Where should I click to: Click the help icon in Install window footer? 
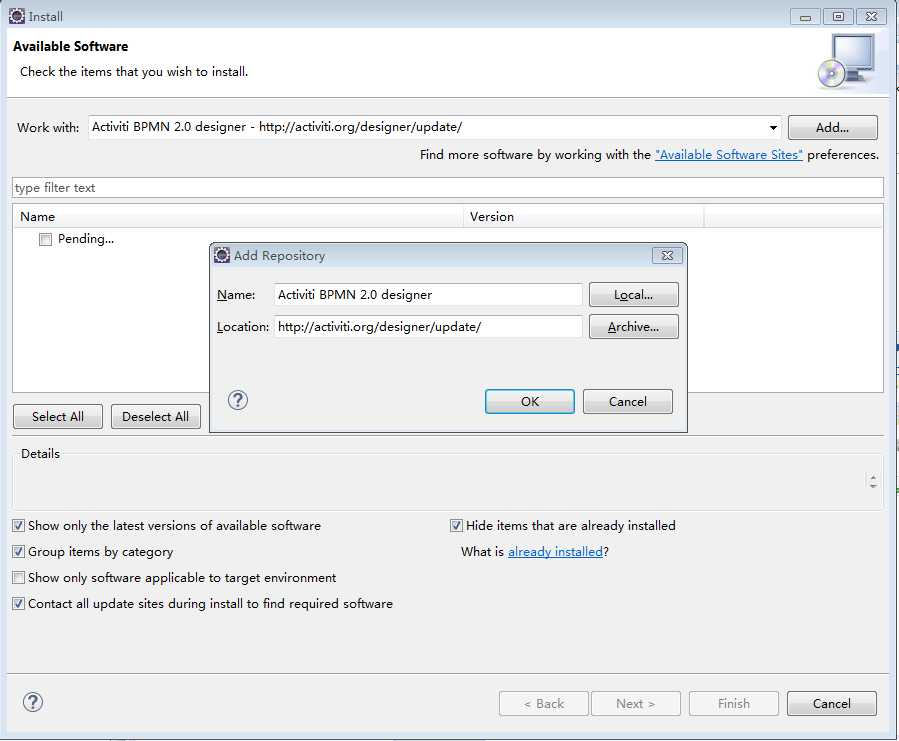coord(33,702)
